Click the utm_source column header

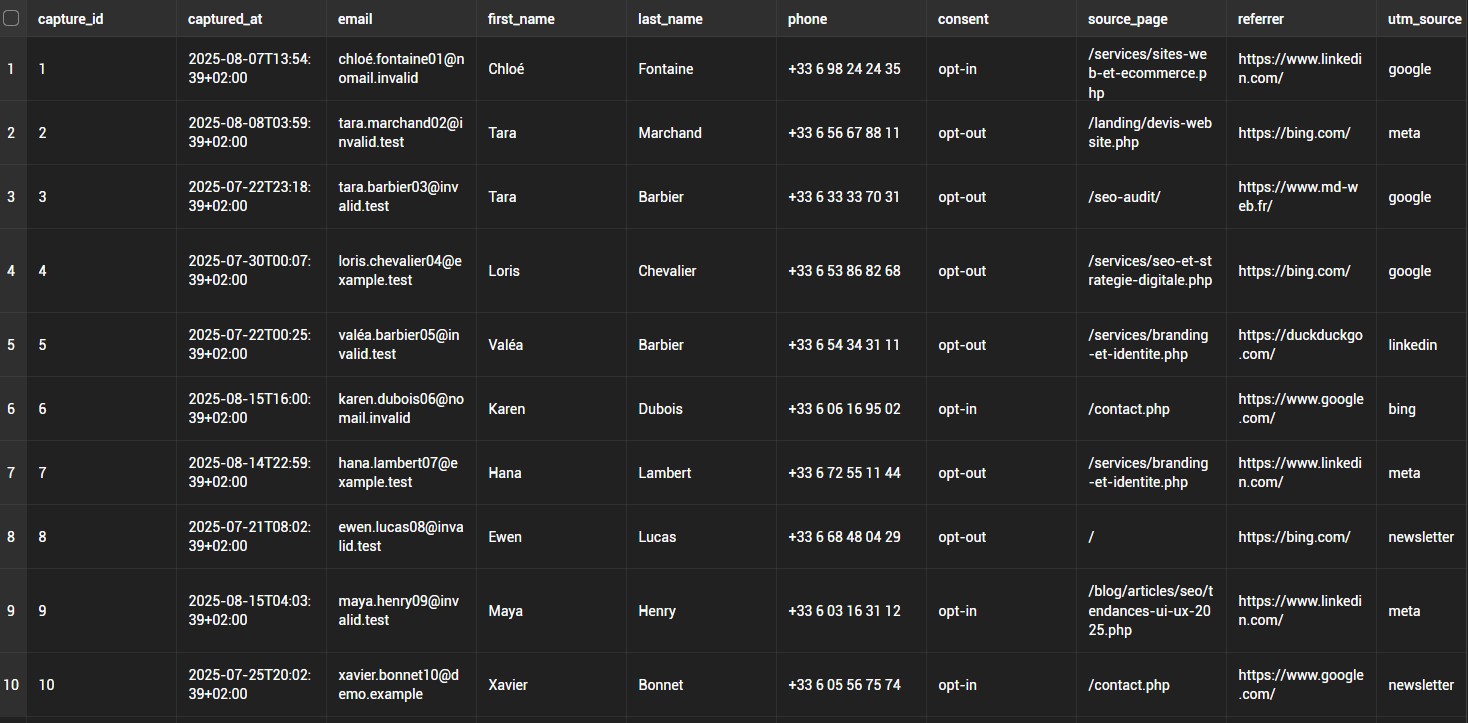tap(1424, 19)
